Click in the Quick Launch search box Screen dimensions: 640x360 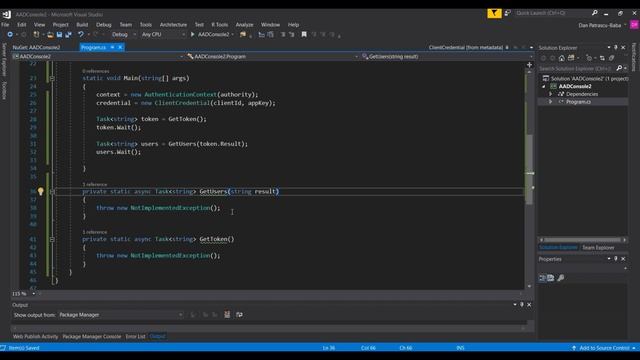552,13
